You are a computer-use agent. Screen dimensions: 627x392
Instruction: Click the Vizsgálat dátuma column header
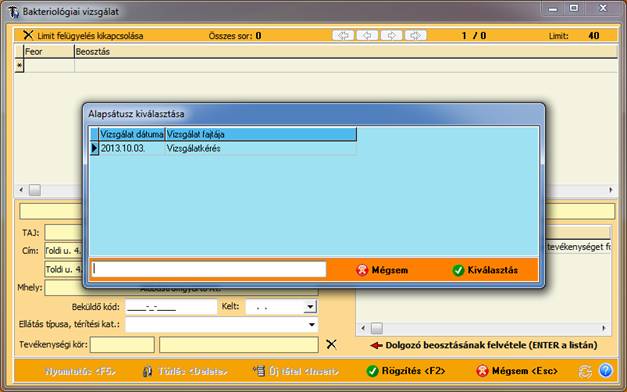point(132,134)
